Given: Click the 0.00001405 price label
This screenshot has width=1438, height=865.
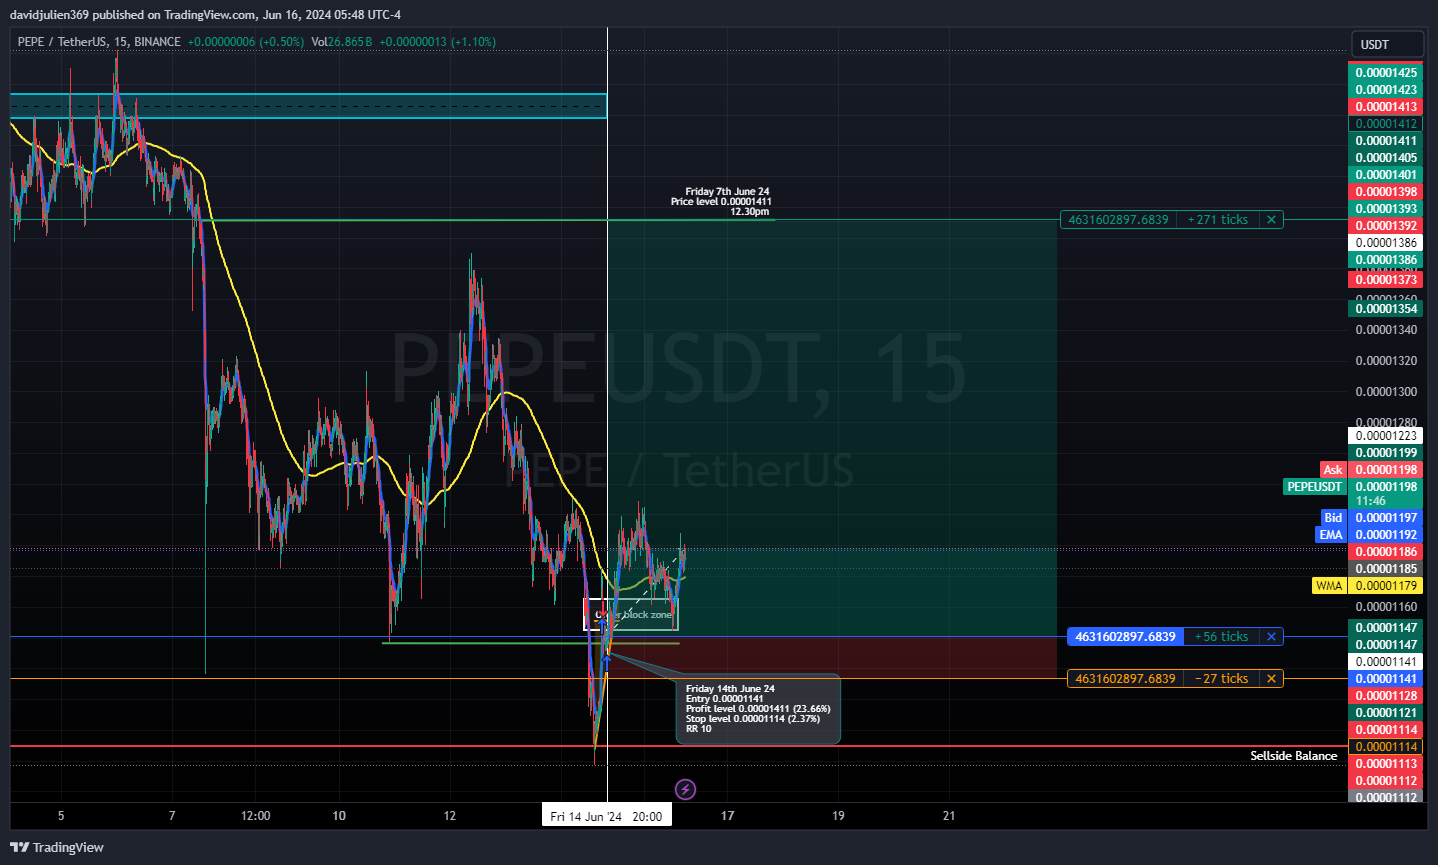Looking at the screenshot, I should click(x=1386, y=158).
